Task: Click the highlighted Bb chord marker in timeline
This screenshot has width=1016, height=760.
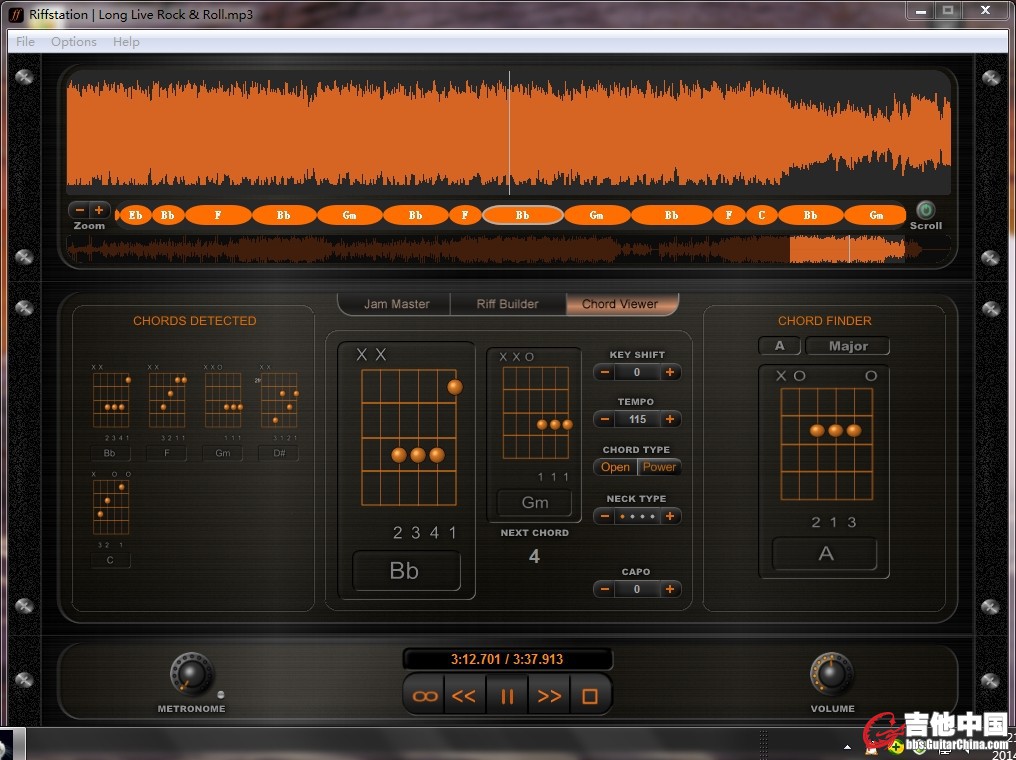Action: click(522, 215)
